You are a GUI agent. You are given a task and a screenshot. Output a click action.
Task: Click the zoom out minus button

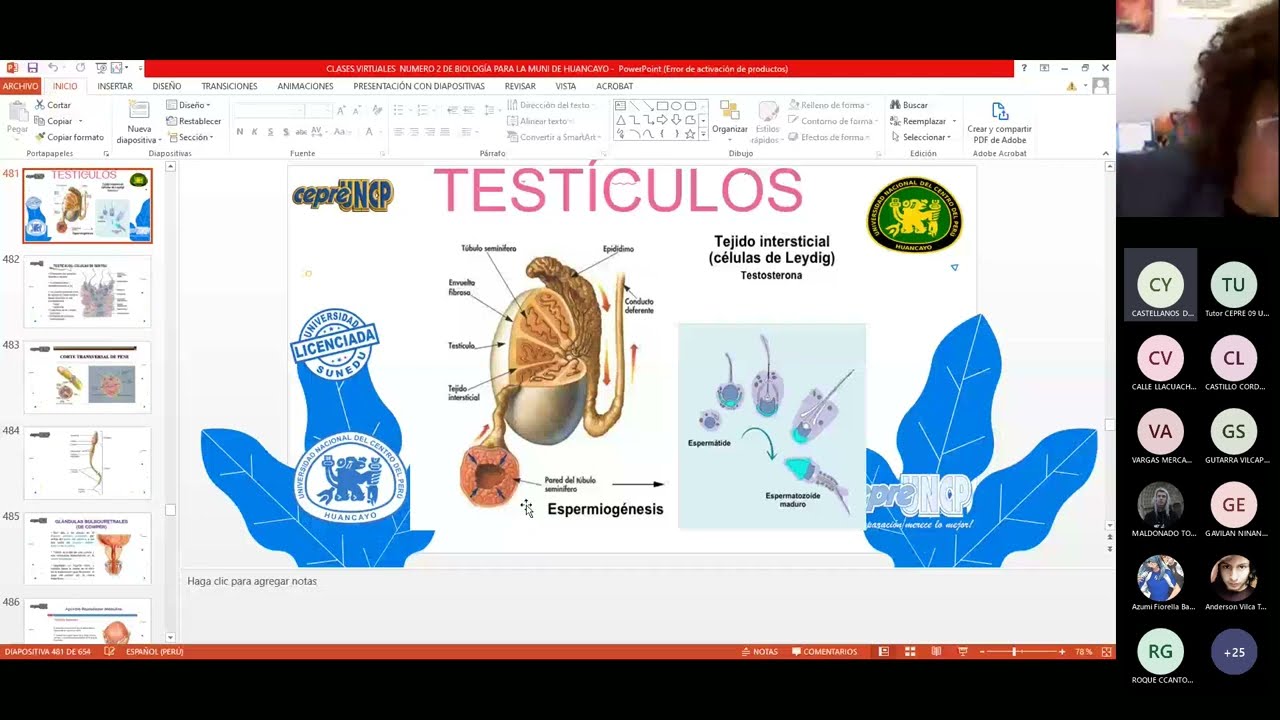pos(983,652)
